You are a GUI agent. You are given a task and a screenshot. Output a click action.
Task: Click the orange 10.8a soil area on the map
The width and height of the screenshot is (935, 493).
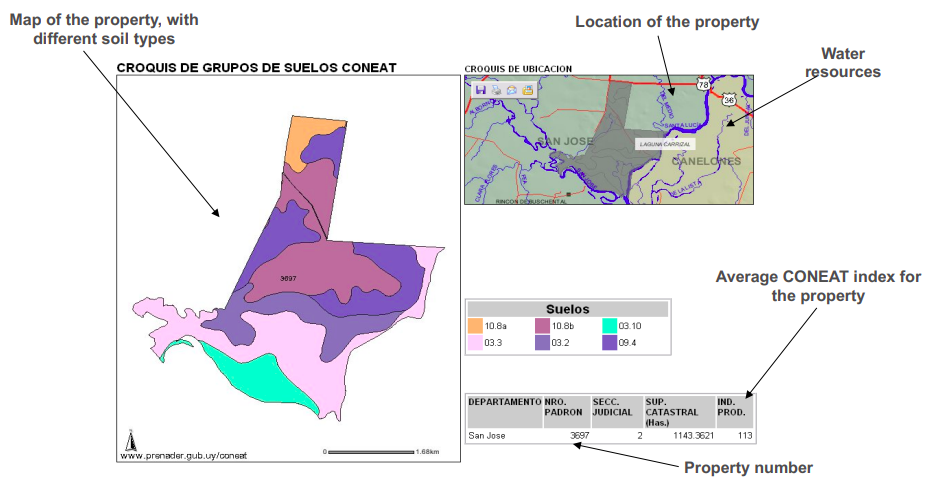(x=301, y=140)
